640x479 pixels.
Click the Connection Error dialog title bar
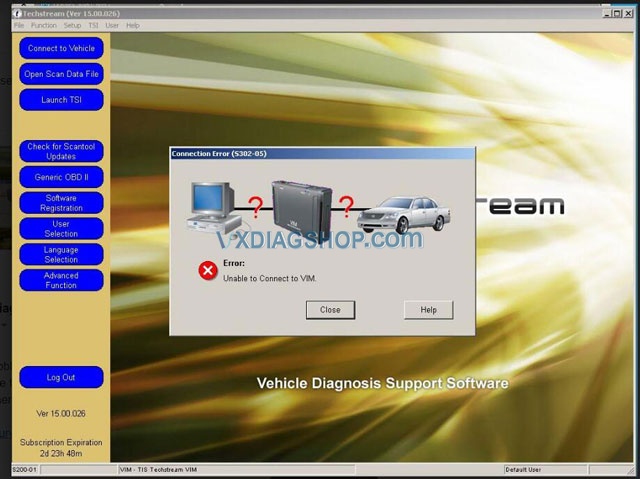[322, 154]
